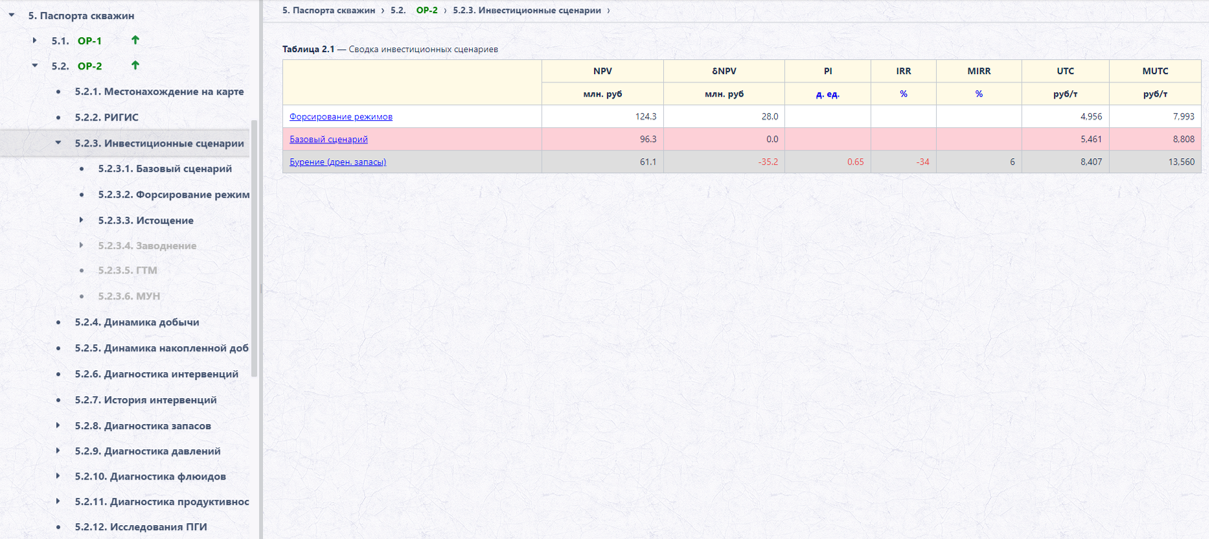Viewport: 1209px width, 539px height.
Task: Click the blue д. ед. unit under PI
Action: (x=827, y=94)
